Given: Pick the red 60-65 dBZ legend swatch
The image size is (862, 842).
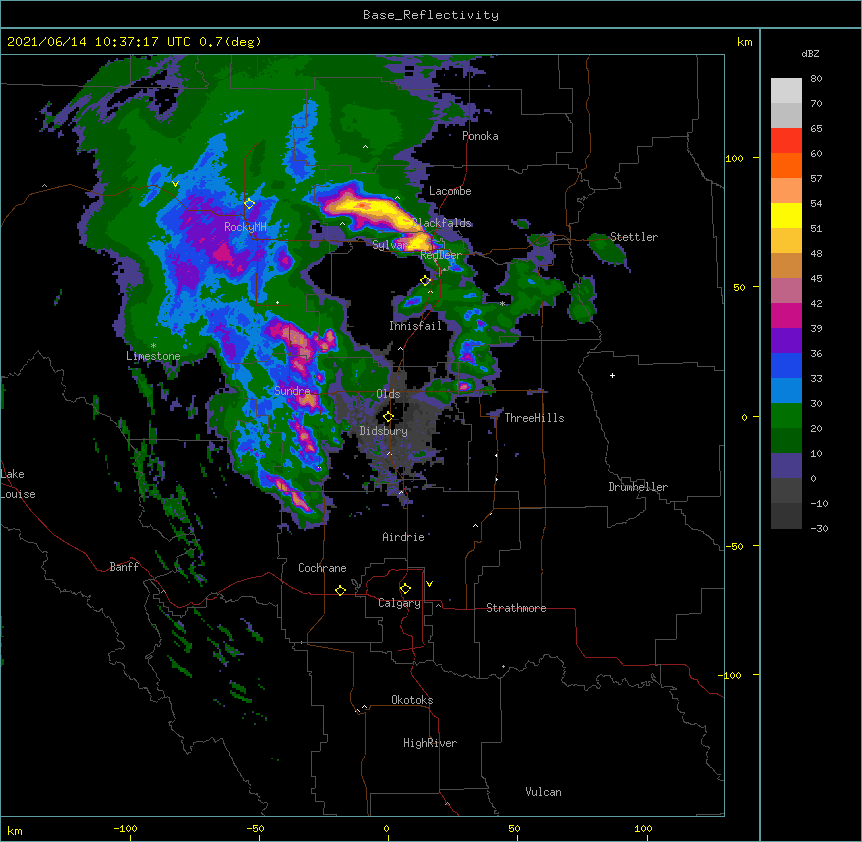Looking at the screenshot, I should [786, 141].
